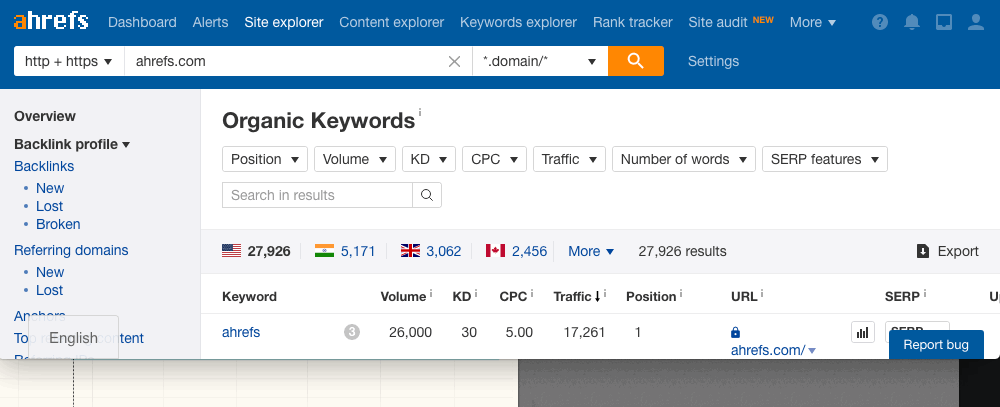The image size is (1000, 407).
Task: Select the United Kingdom flag results
Action: (x=431, y=251)
